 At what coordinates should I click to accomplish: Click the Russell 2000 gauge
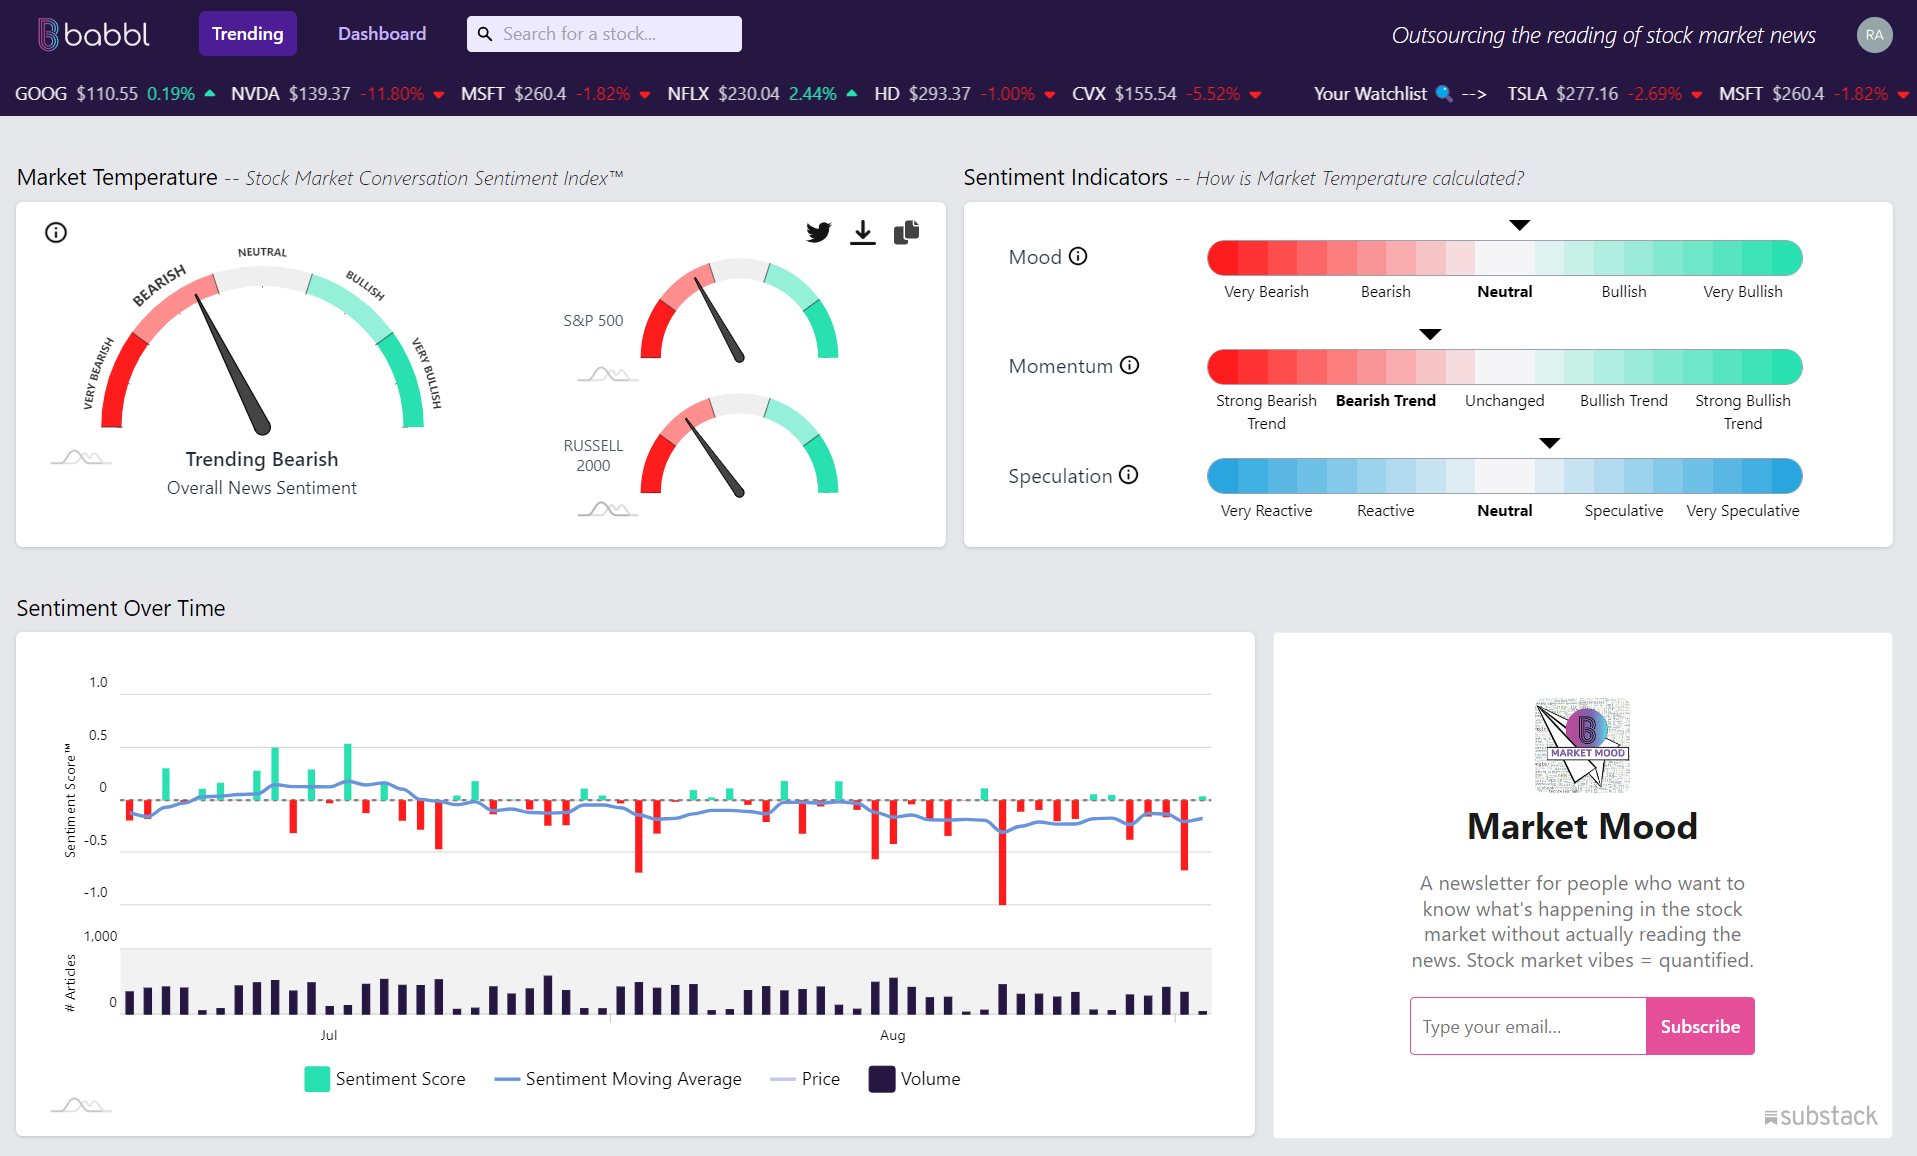click(x=739, y=445)
